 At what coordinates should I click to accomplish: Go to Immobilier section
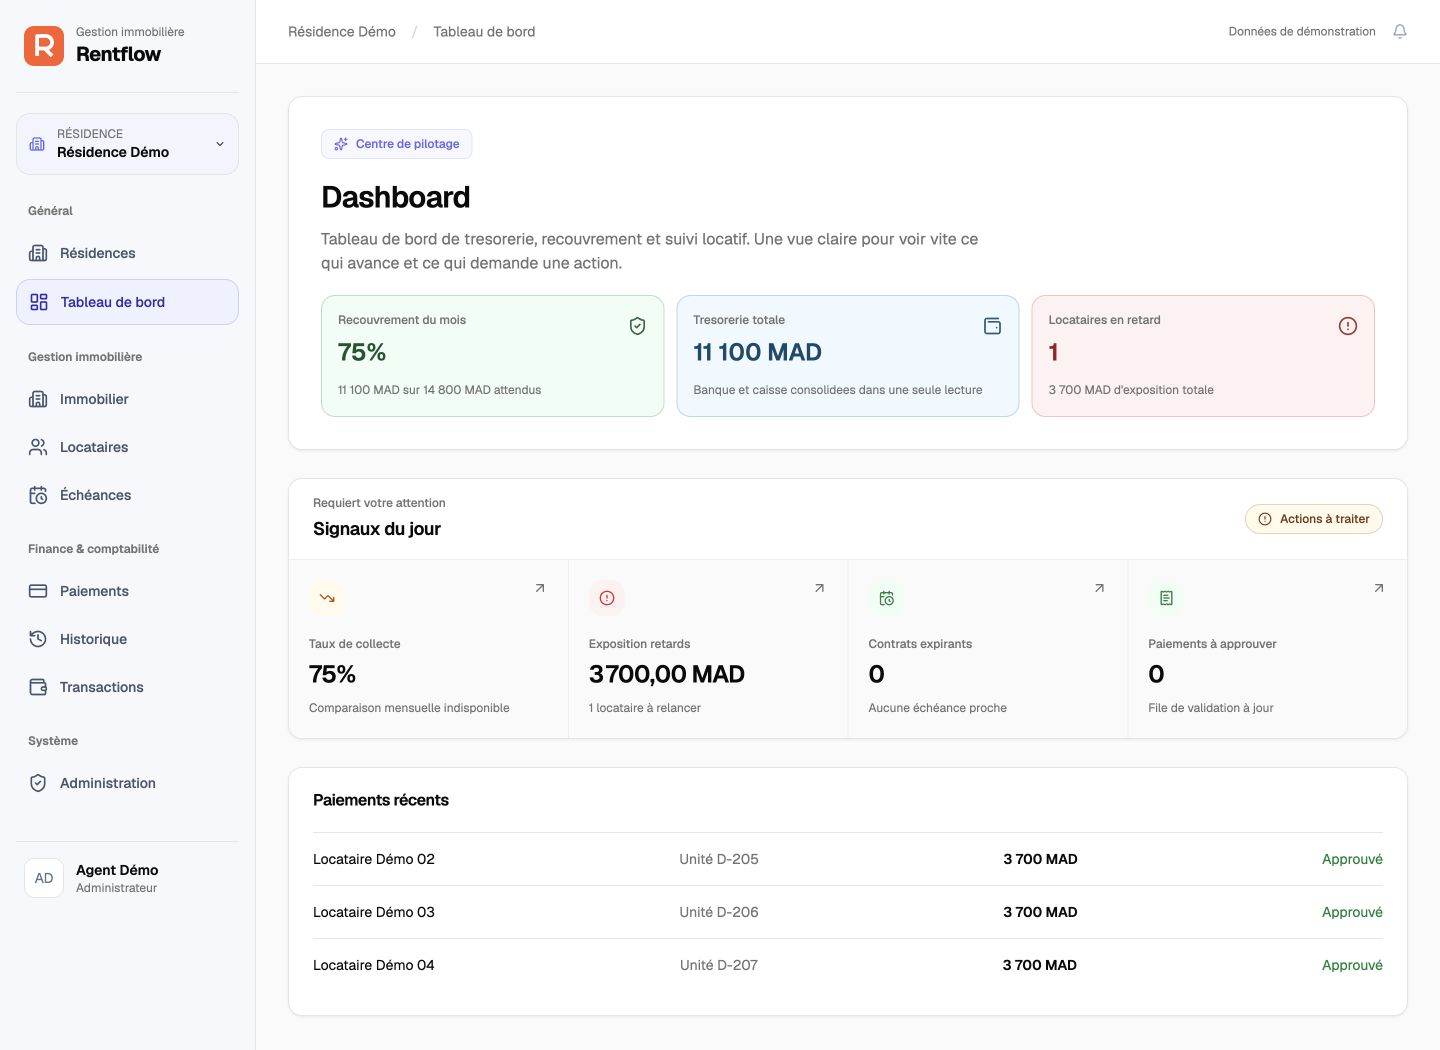127,399
